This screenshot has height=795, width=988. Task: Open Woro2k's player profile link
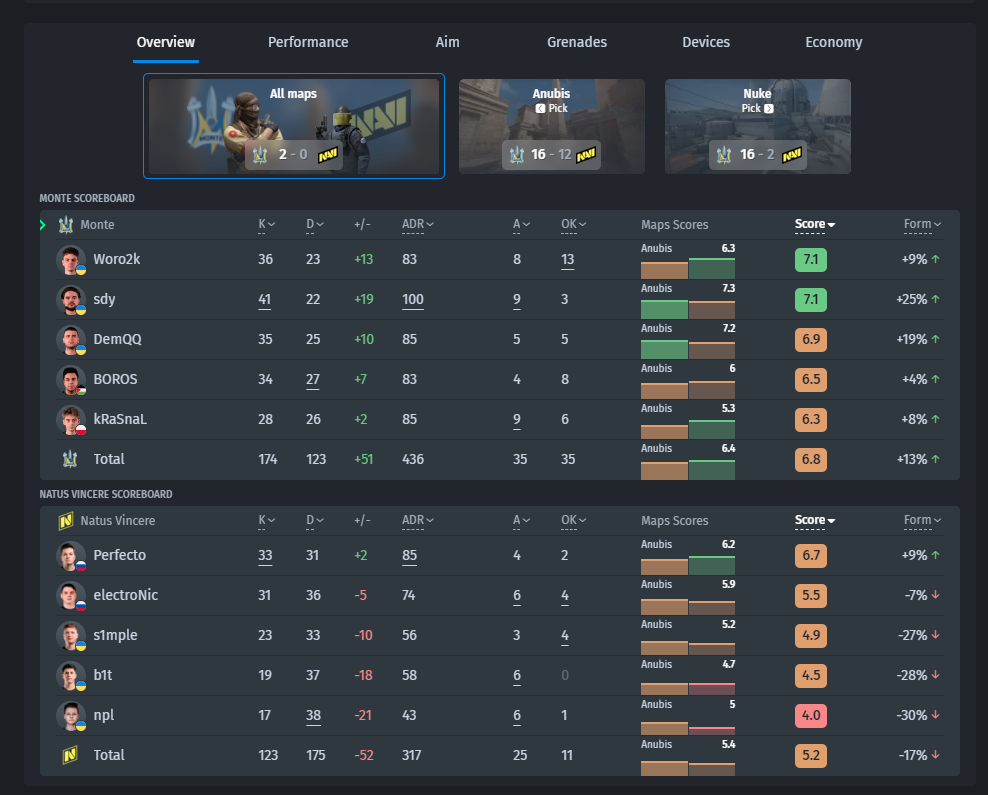pyautogui.click(x=117, y=260)
